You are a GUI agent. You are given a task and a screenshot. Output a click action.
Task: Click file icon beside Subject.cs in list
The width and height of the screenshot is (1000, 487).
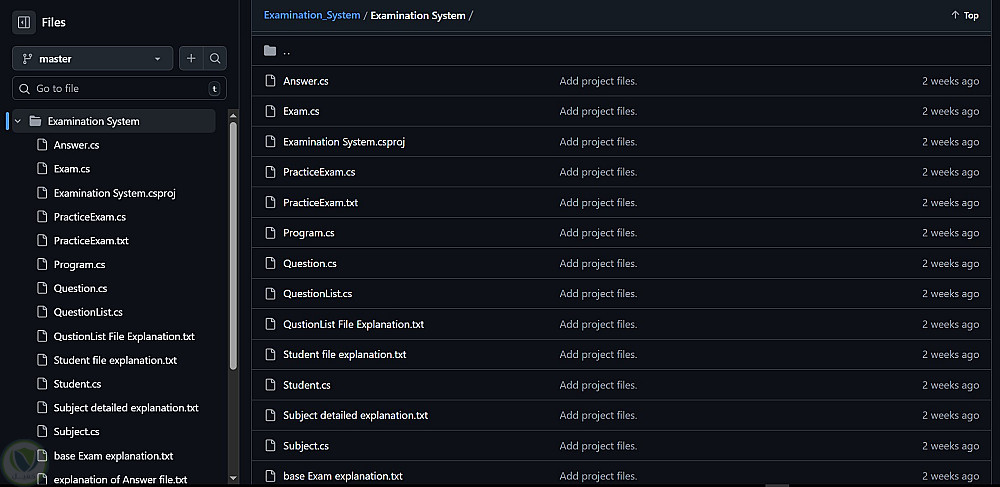click(x=270, y=446)
